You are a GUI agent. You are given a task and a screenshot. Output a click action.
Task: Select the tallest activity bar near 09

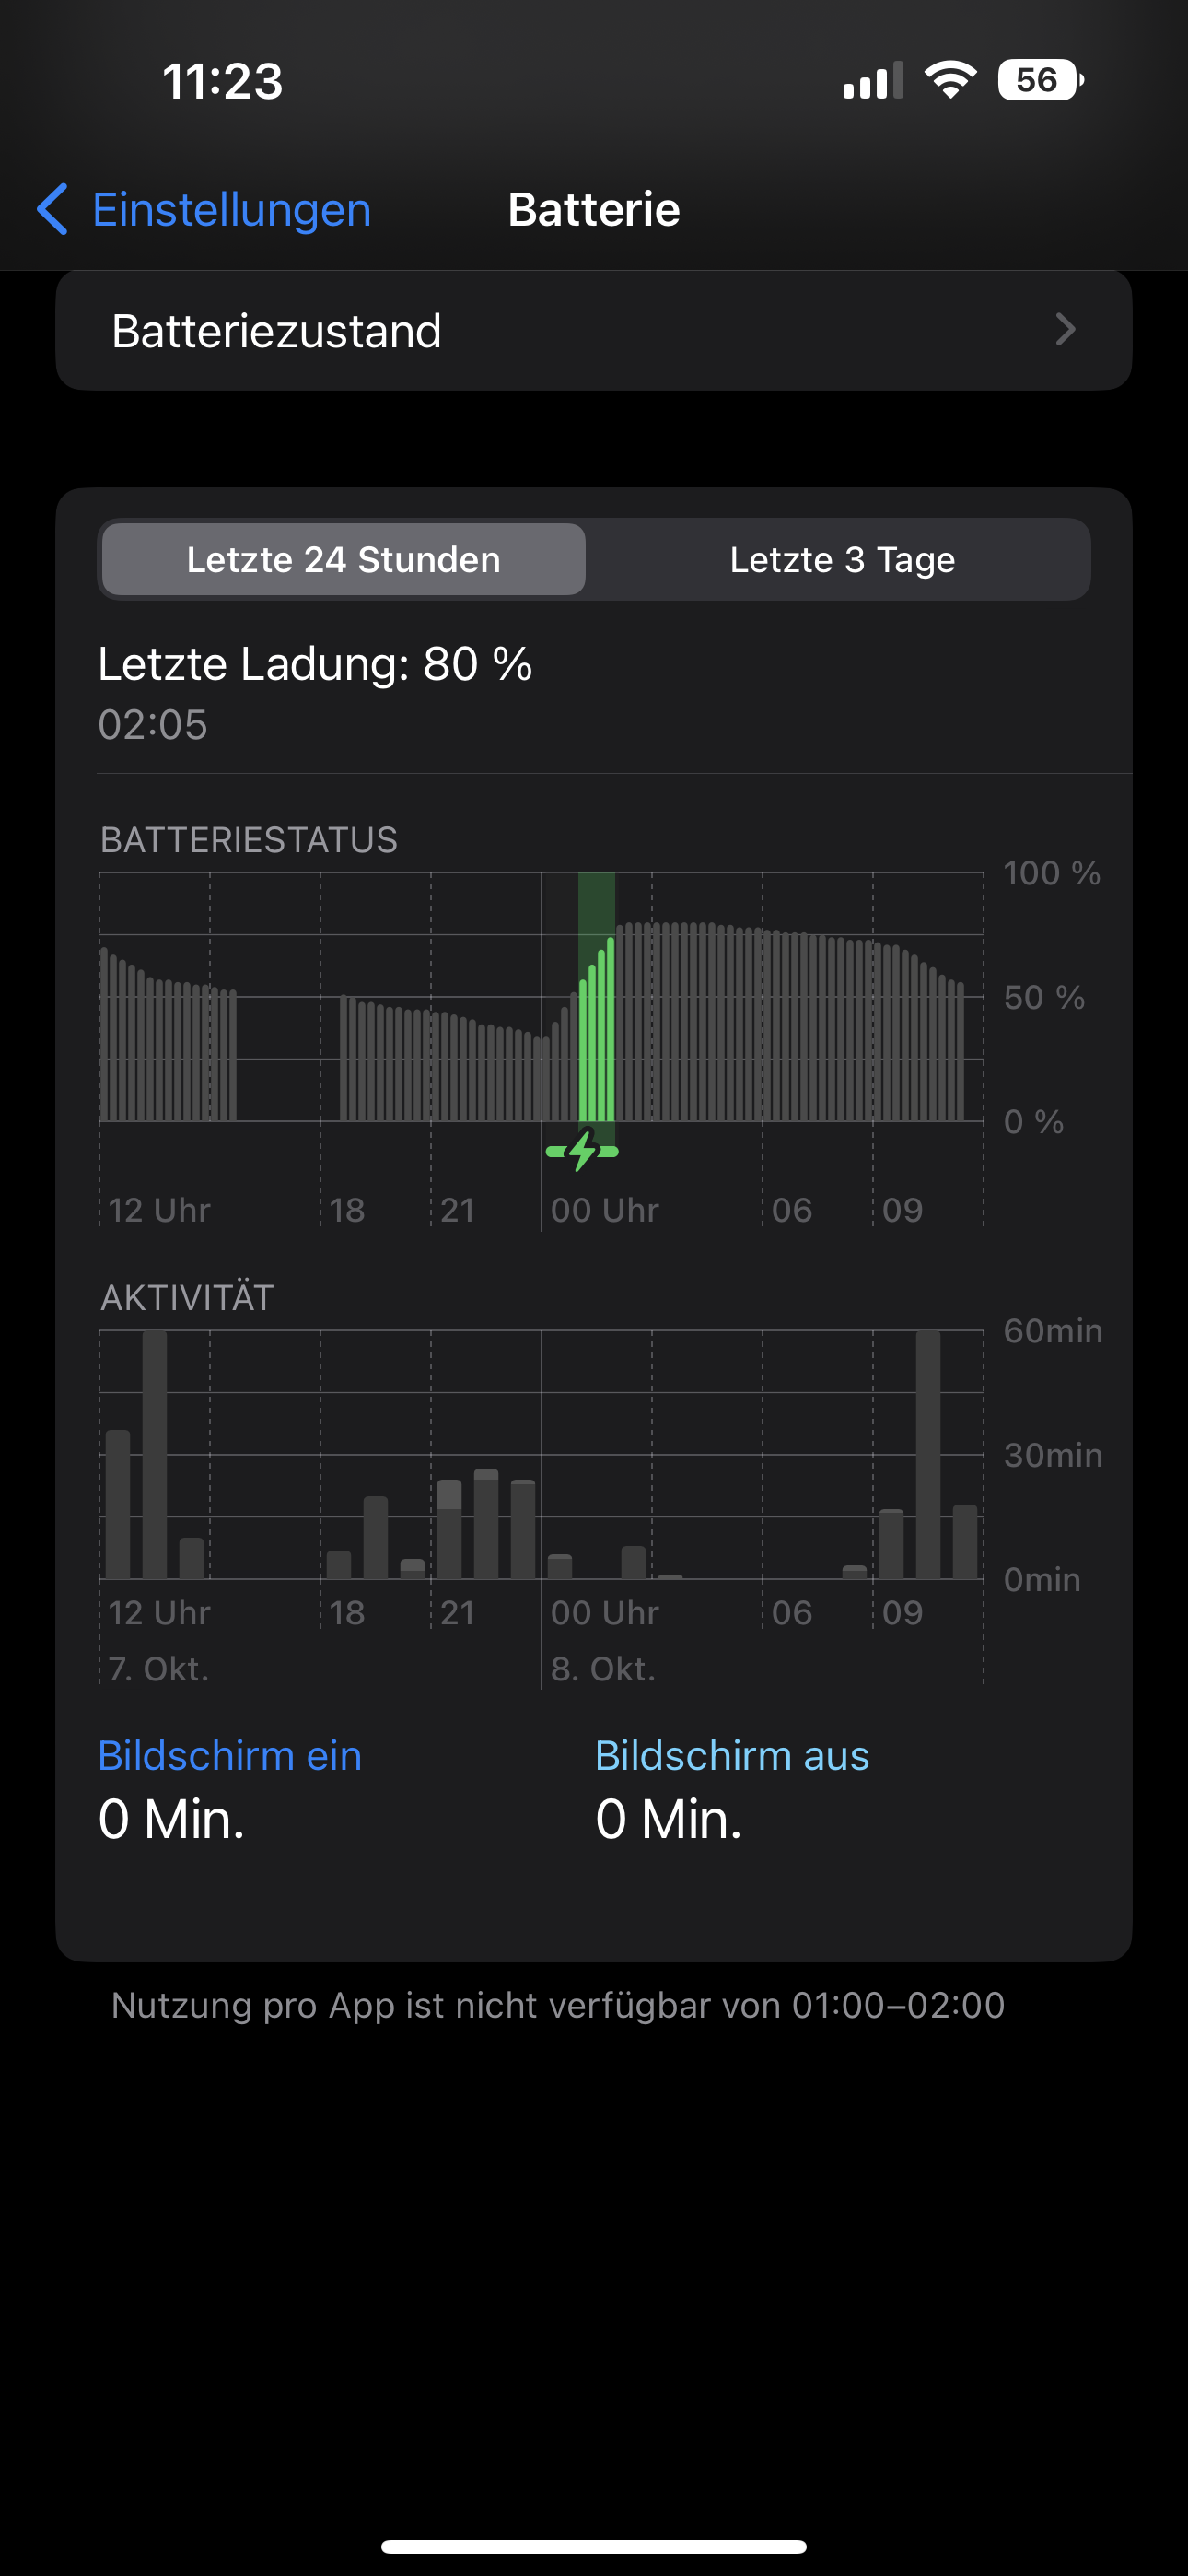point(928,1455)
